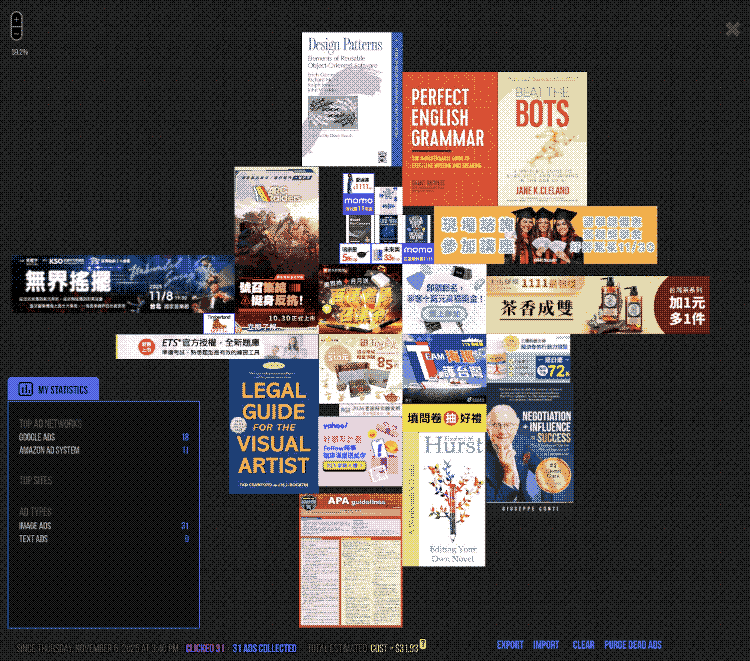Click the Import link
750x661 pixels.
[x=546, y=646]
